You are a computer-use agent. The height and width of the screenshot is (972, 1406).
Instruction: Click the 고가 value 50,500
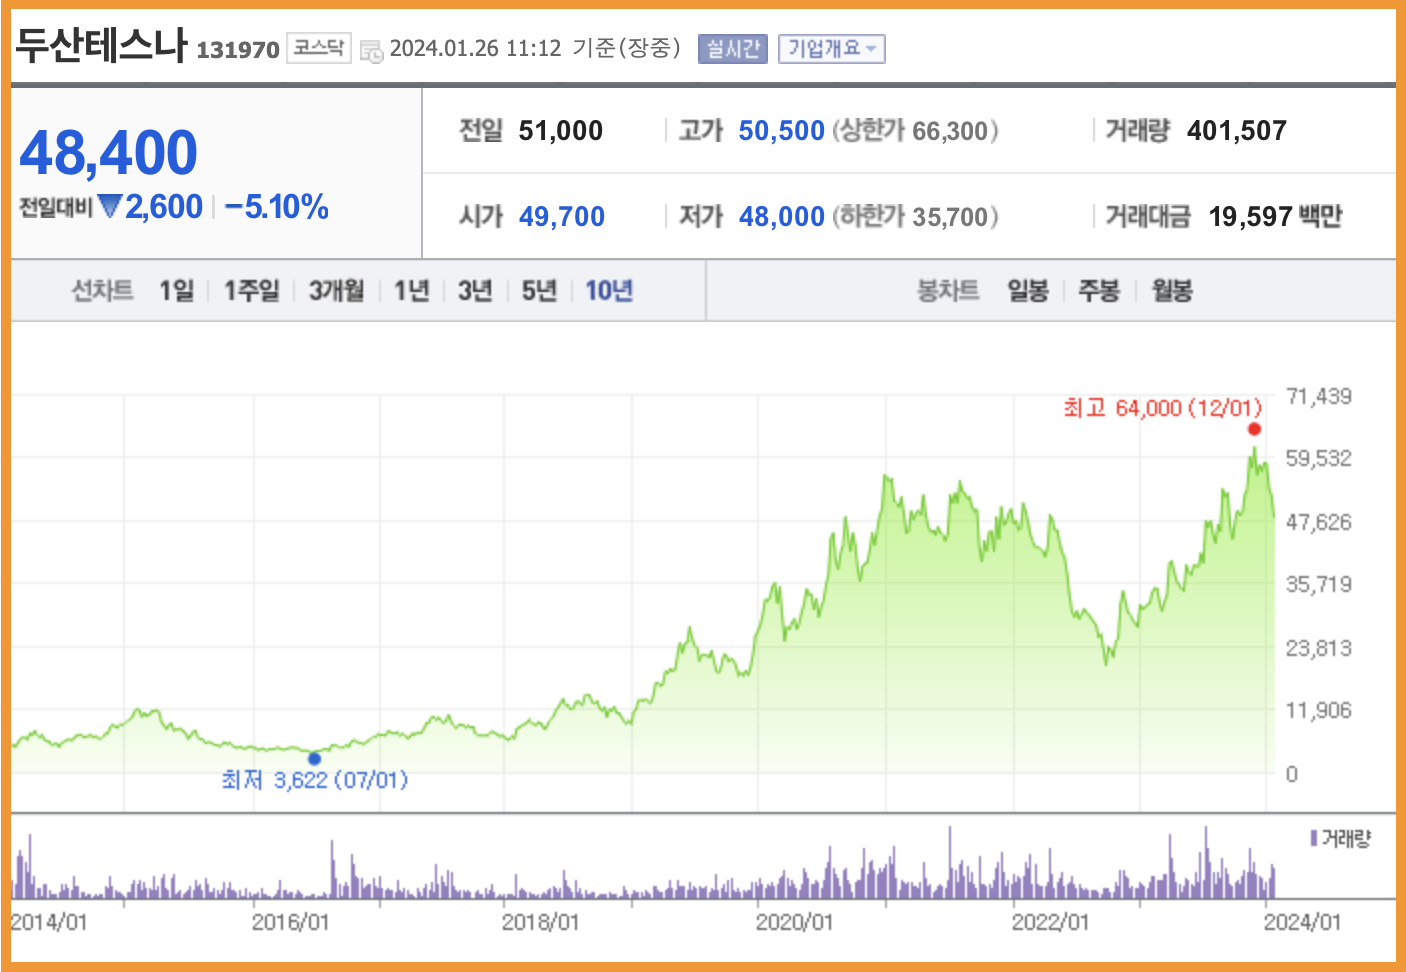pos(782,130)
